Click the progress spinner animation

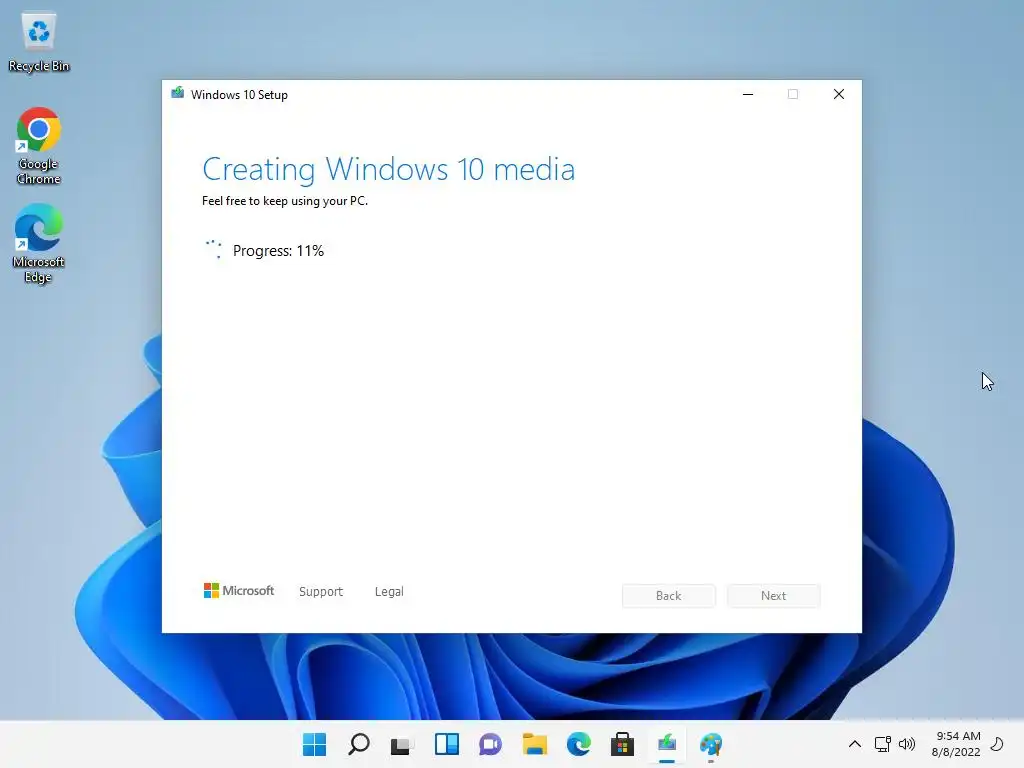(x=214, y=249)
